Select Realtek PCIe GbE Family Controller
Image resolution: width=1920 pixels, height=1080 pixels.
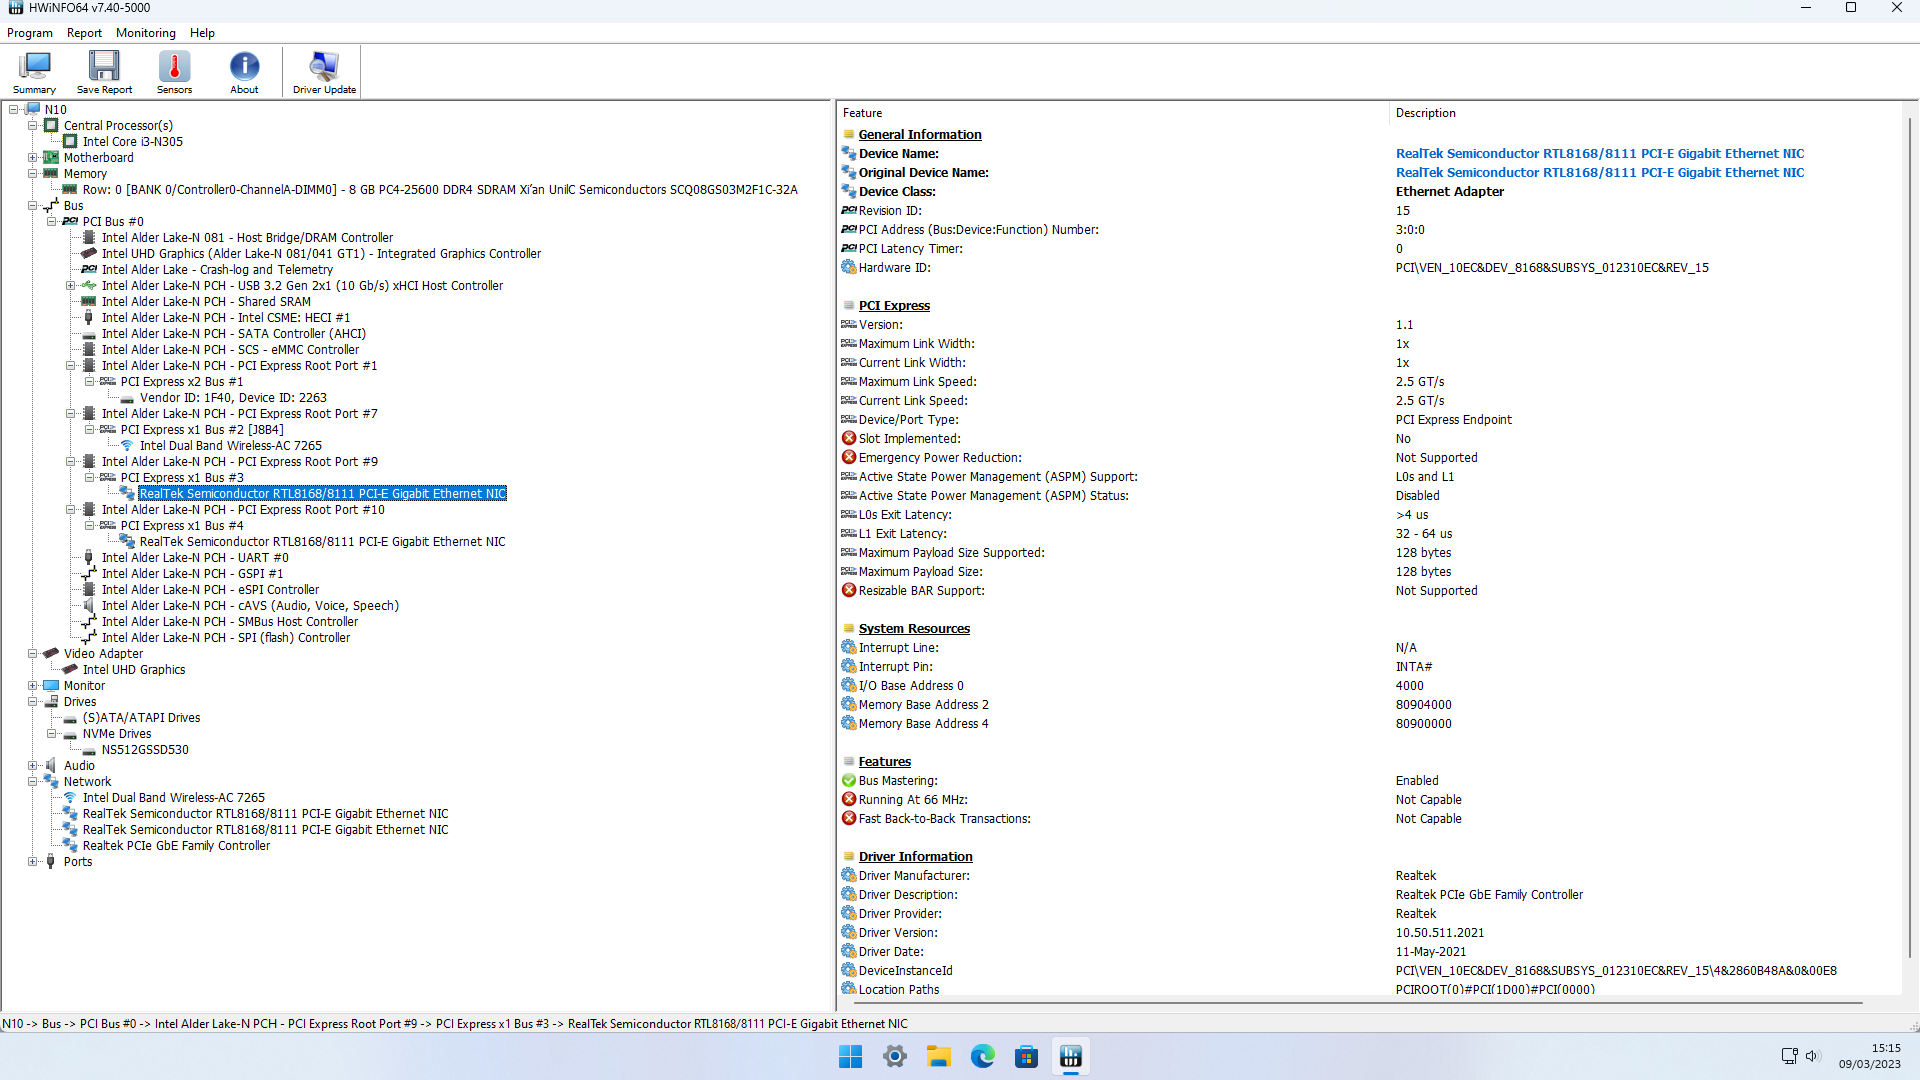point(176,846)
